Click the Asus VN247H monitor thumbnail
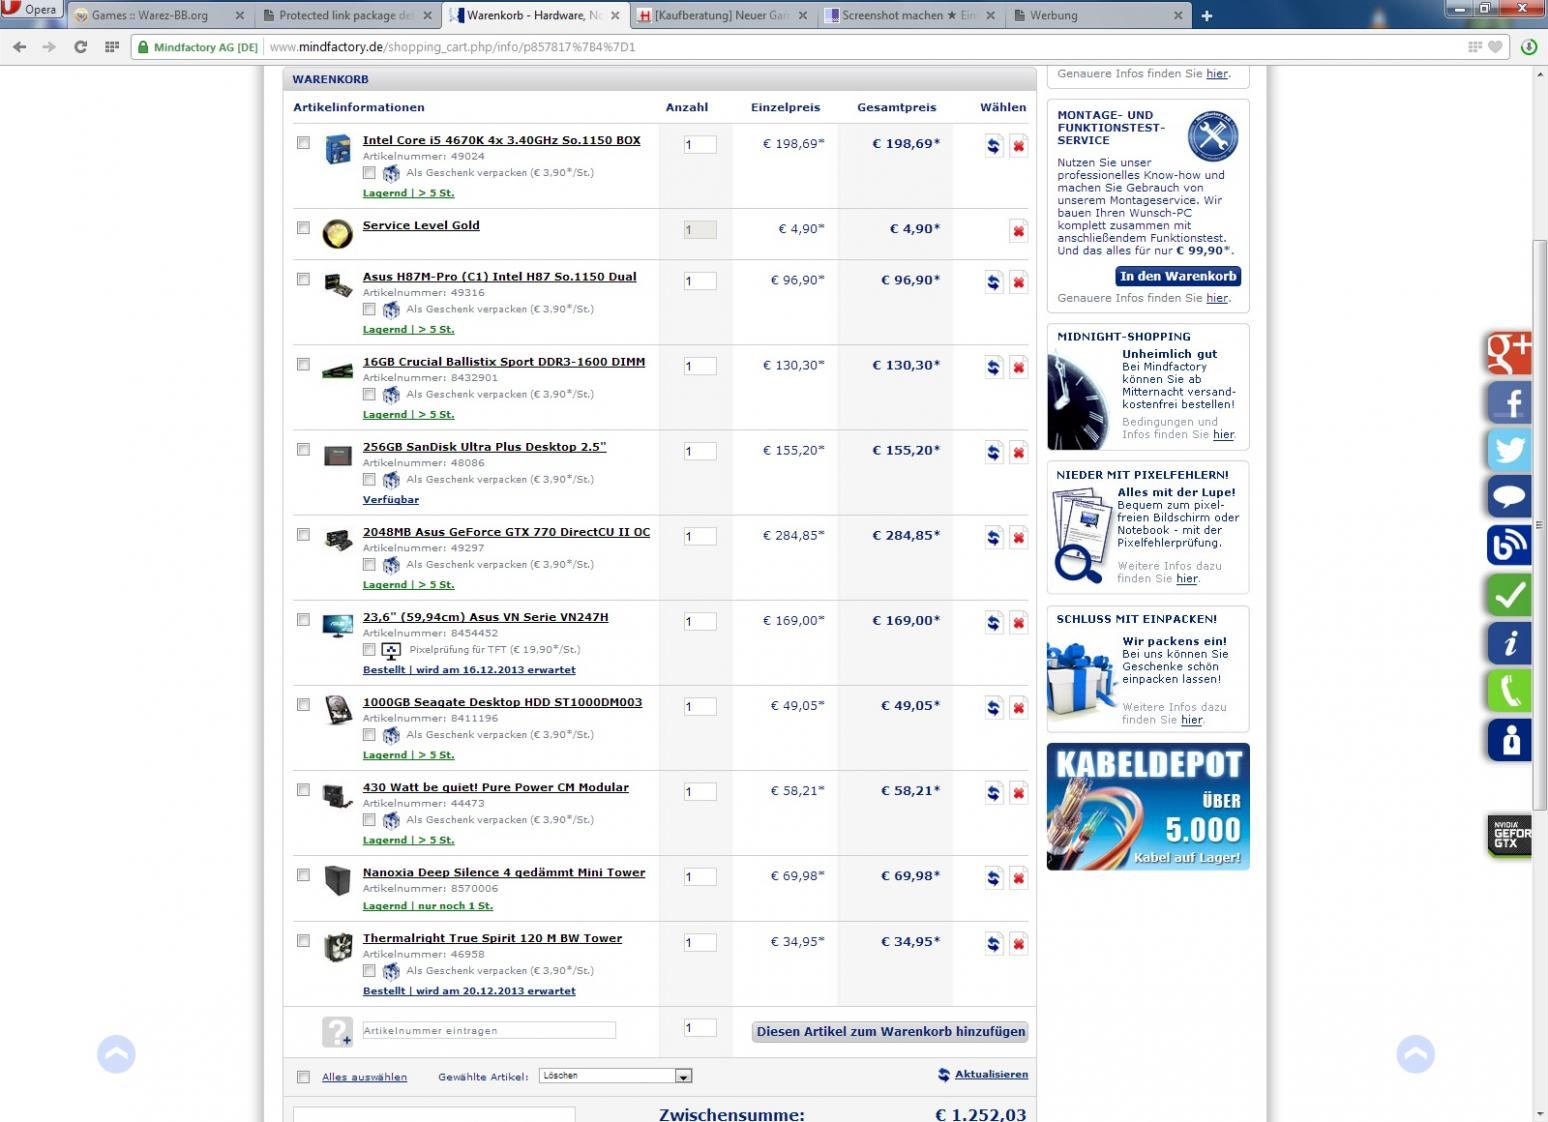This screenshot has height=1122, width=1548. [338, 626]
